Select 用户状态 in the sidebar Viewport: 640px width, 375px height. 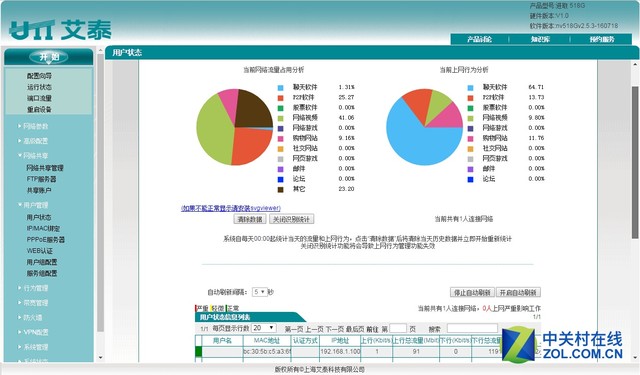point(39,217)
